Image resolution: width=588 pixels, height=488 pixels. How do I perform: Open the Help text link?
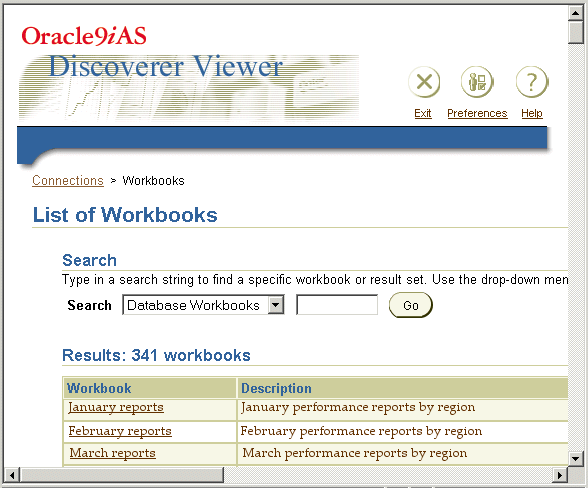(532, 113)
